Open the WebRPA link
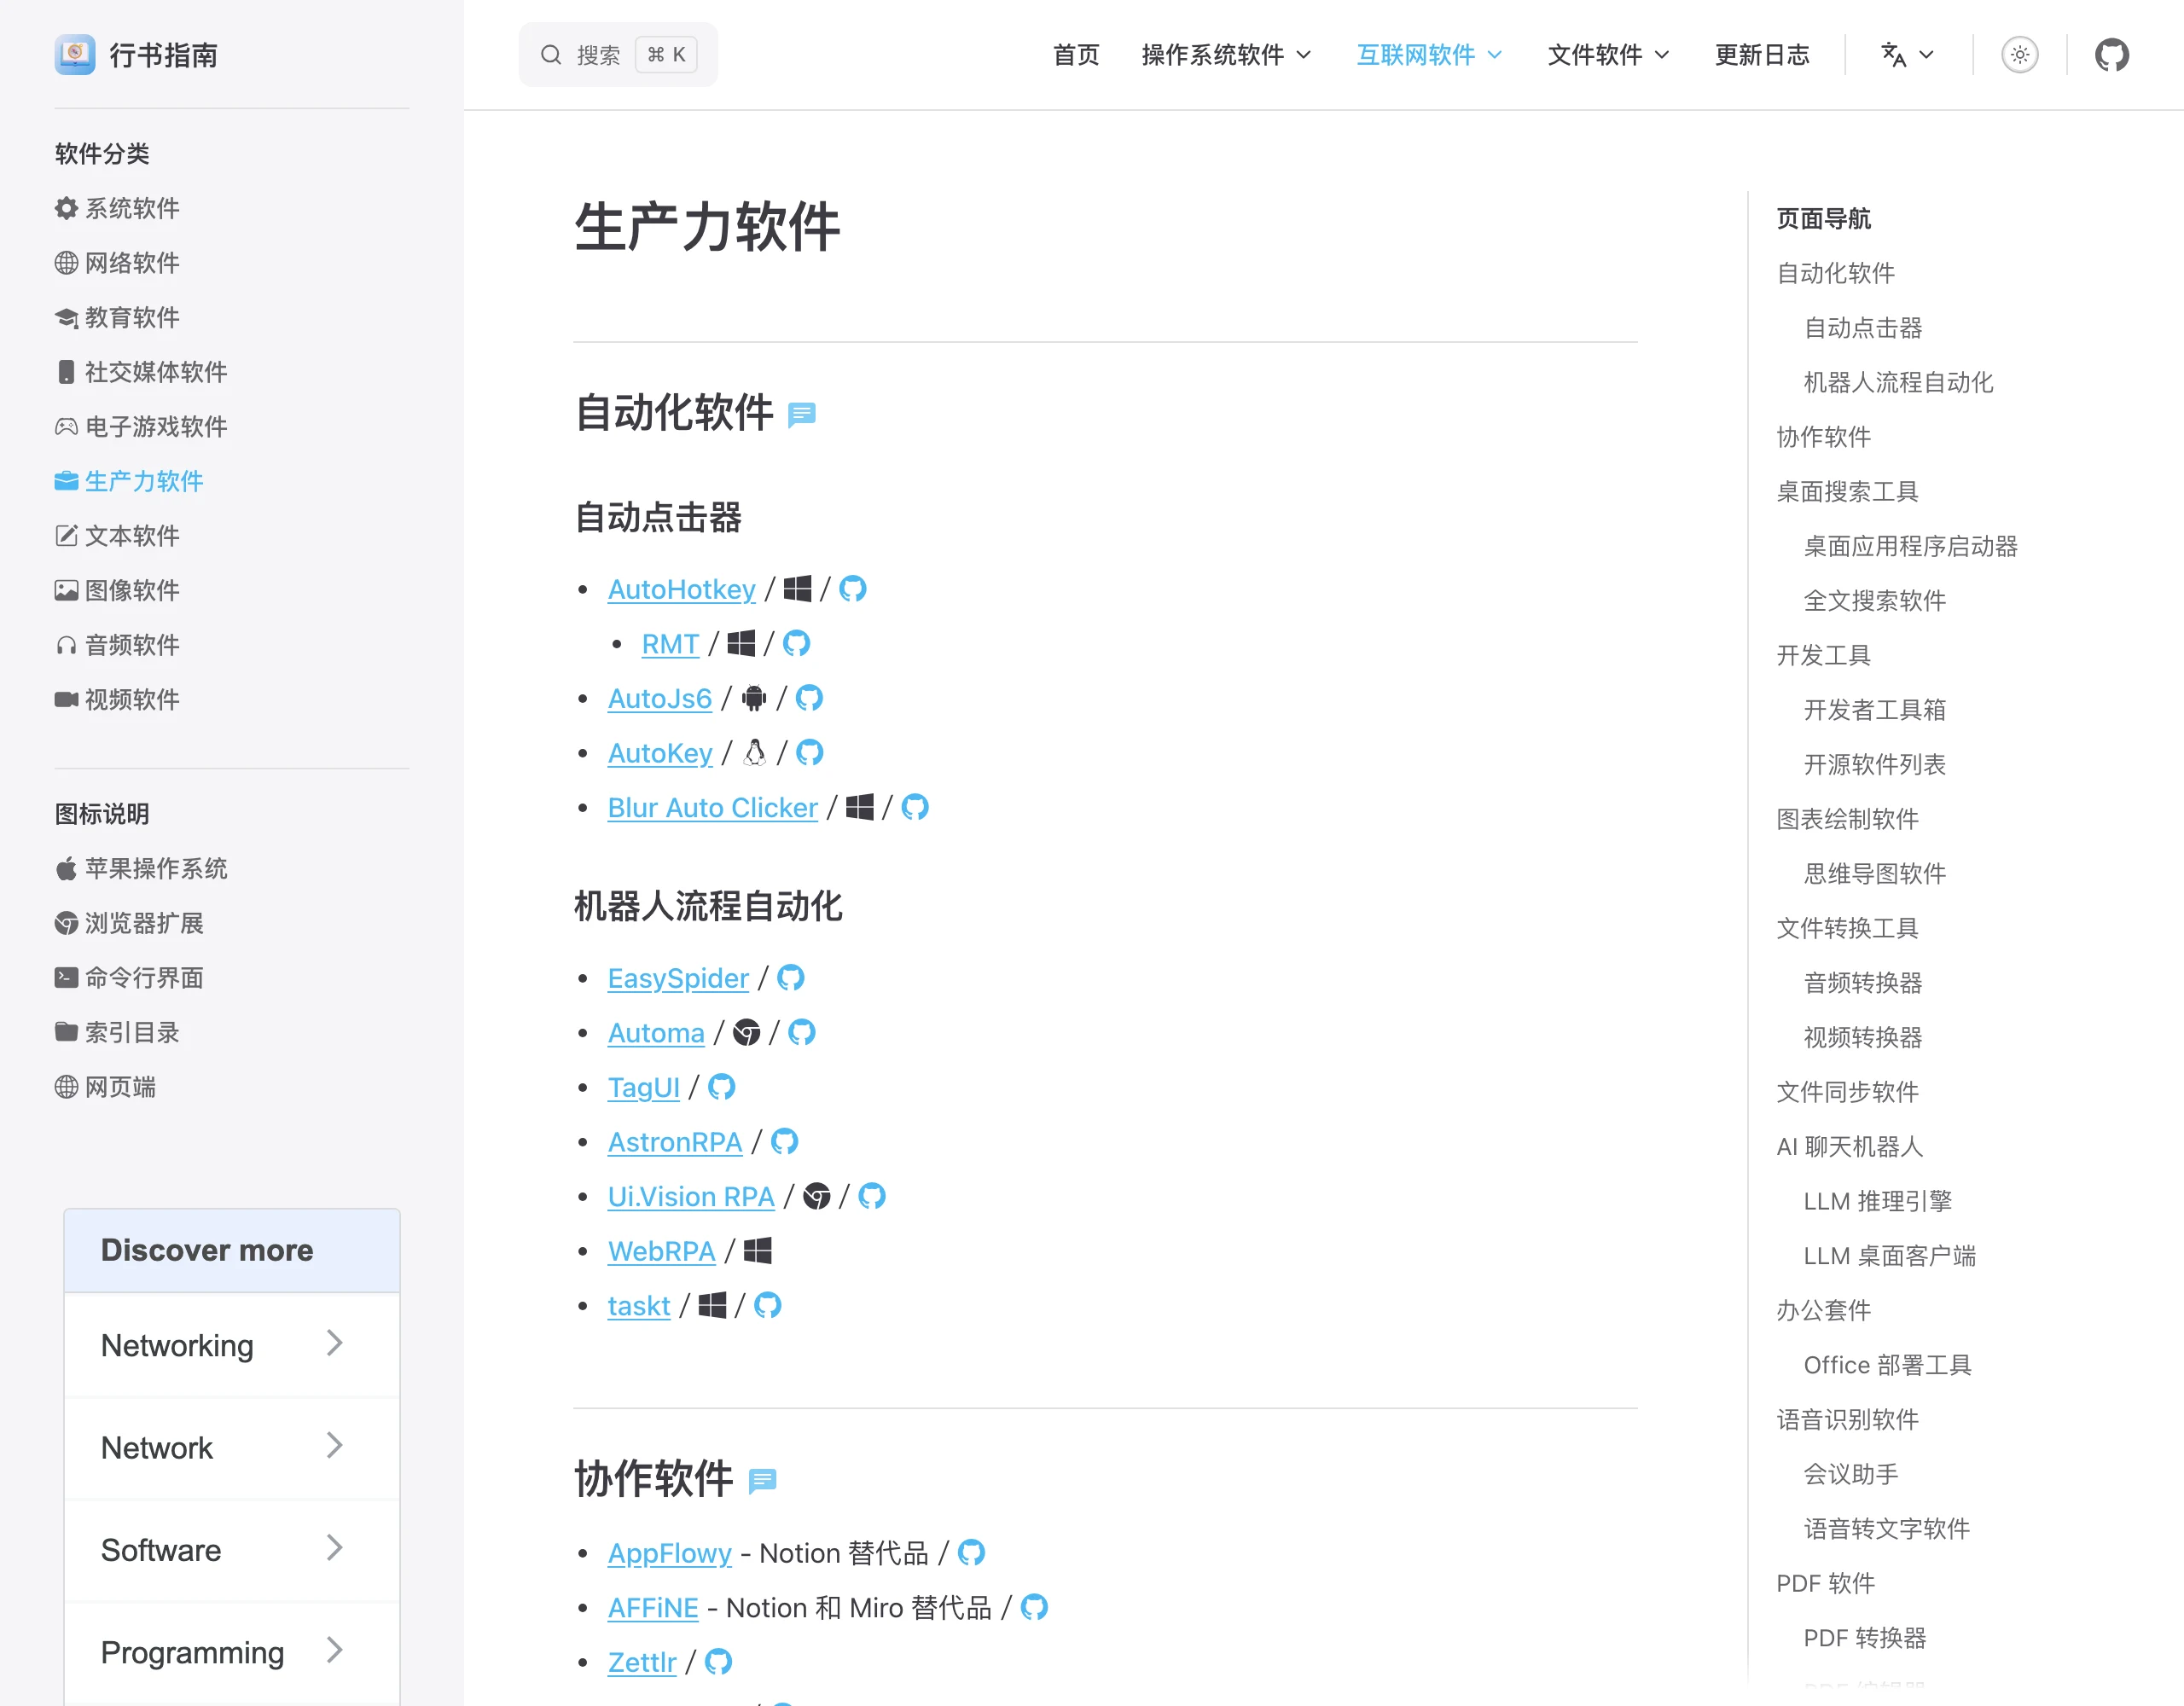 662,1251
